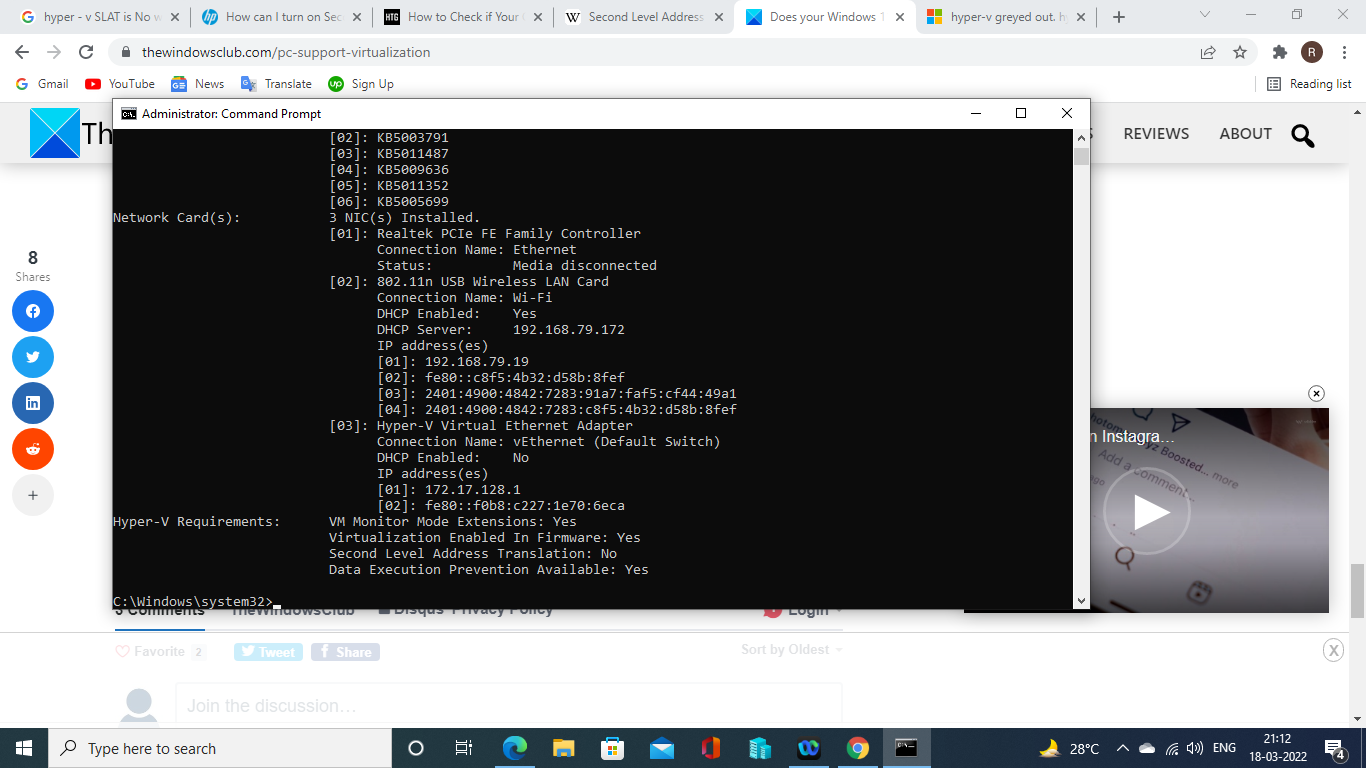Click the Favorite heart button

[160, 652]
